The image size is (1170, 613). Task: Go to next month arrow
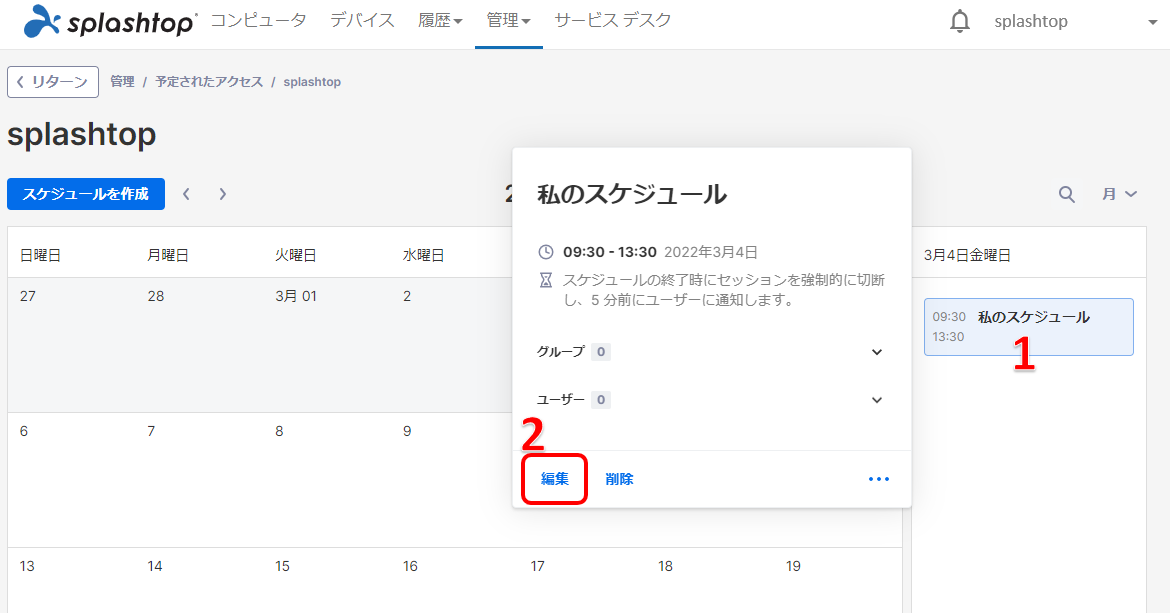tap(222, 194)
